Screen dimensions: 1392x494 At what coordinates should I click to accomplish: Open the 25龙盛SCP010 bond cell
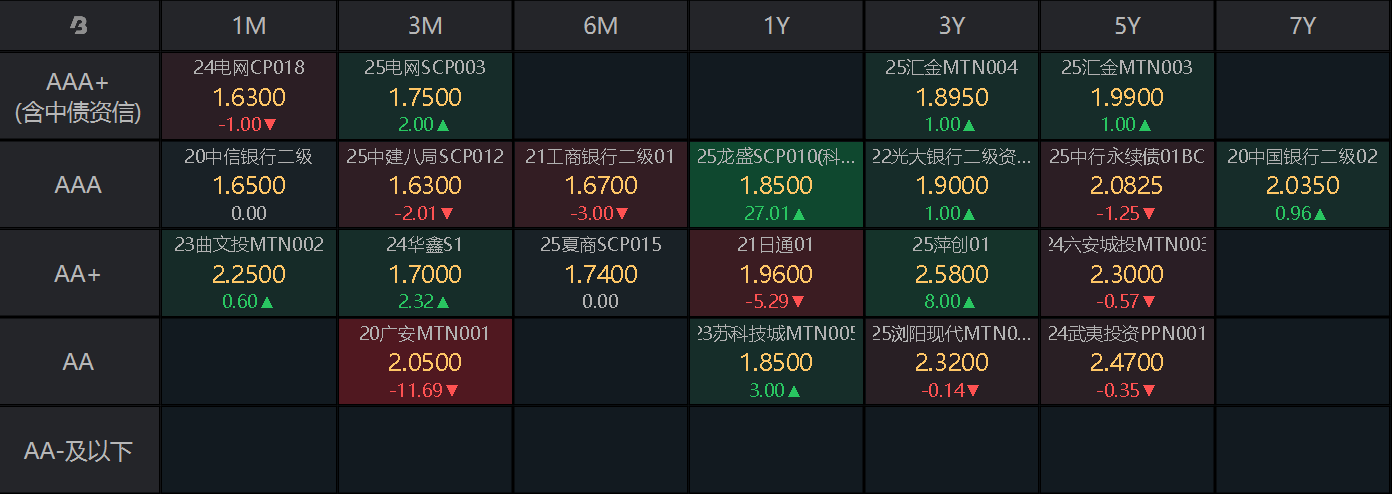tap(776, 185)
